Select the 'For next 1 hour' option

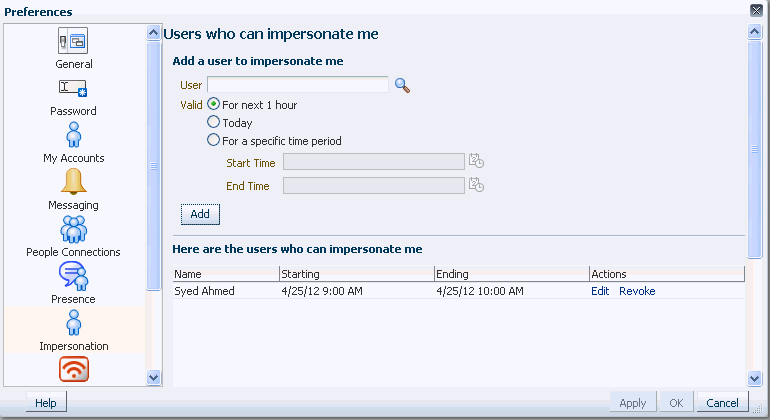(x=213, y=104)
